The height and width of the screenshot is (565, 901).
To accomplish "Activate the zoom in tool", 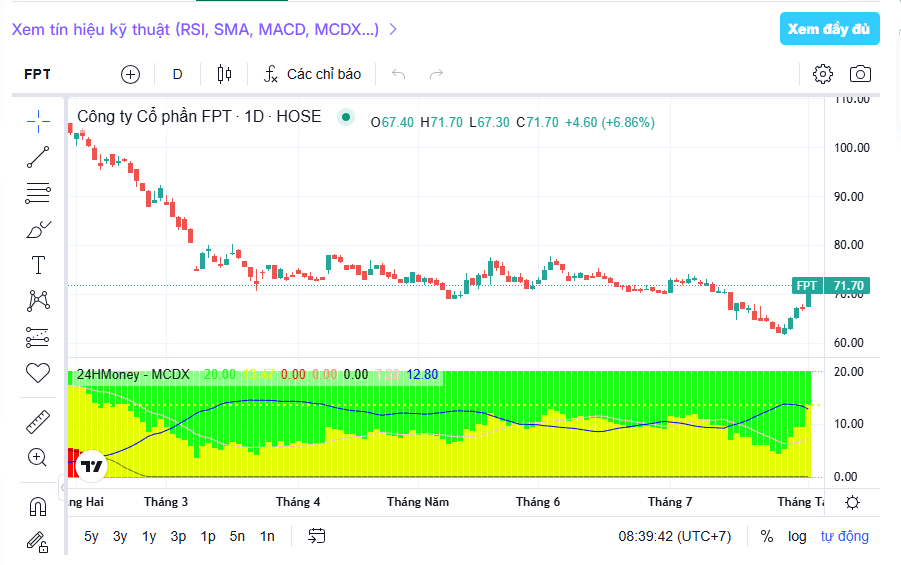I will (x=38, y=458).
